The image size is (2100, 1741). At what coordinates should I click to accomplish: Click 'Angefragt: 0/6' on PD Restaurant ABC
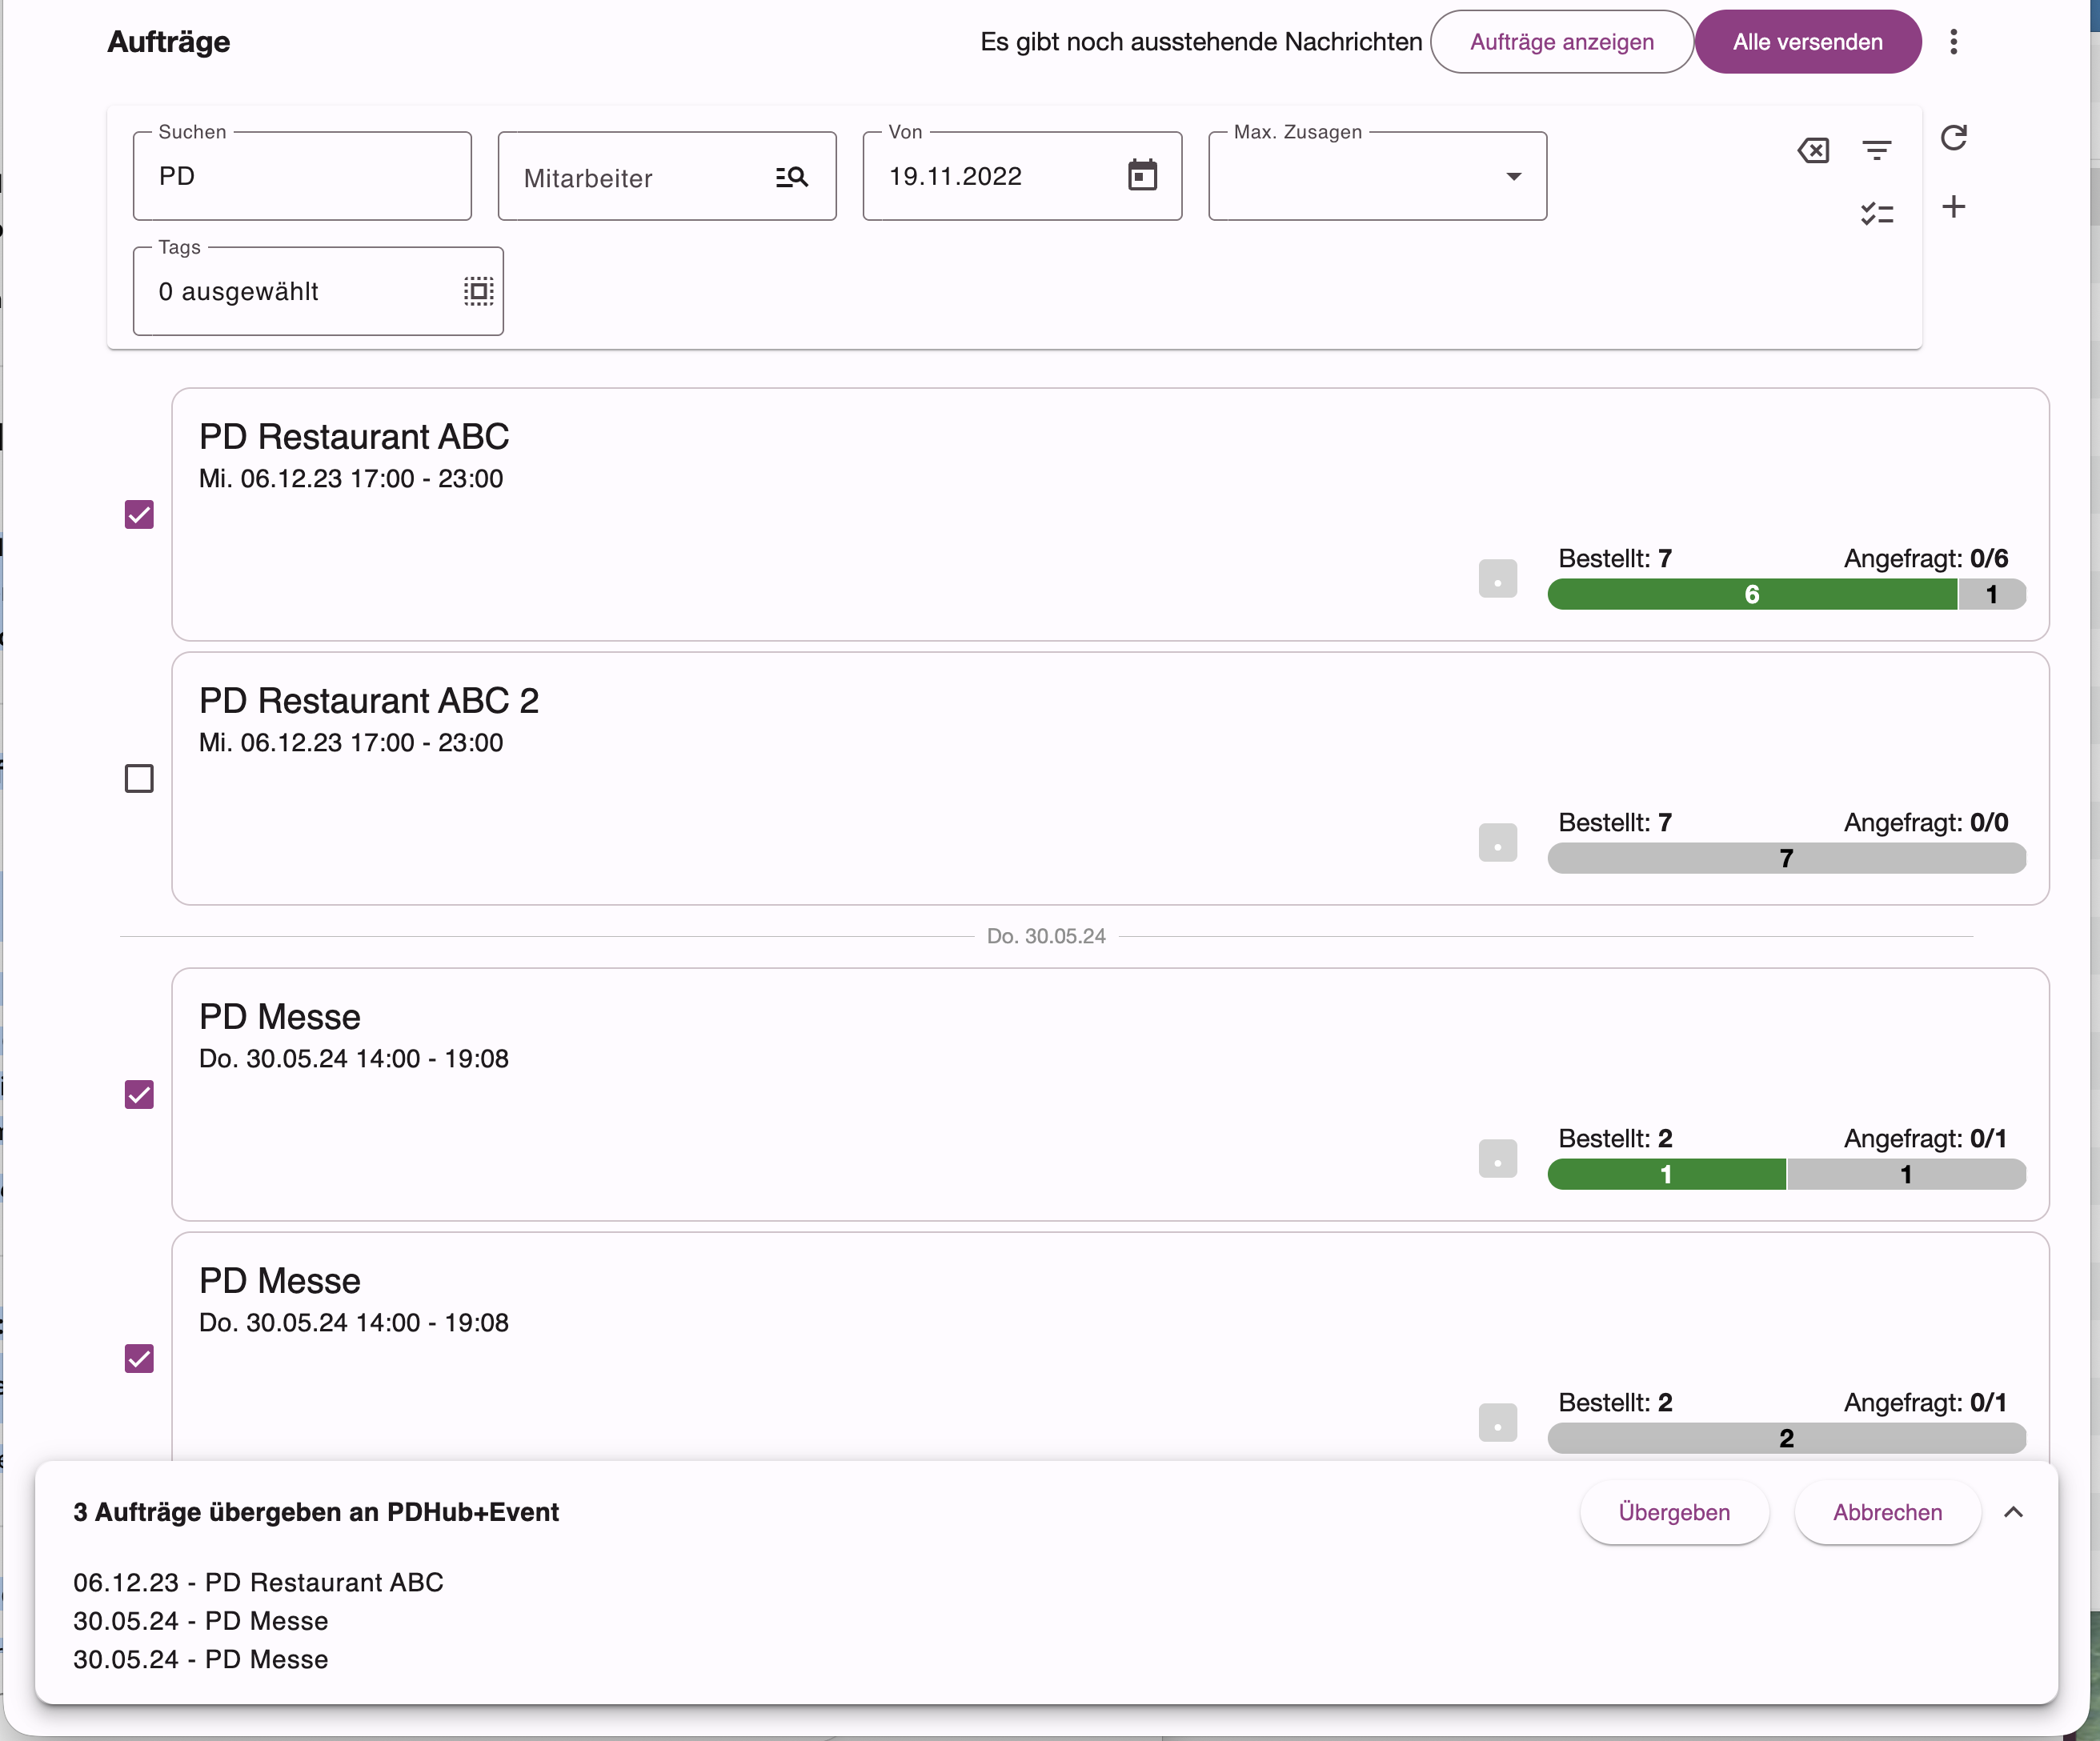point(1926,558)
